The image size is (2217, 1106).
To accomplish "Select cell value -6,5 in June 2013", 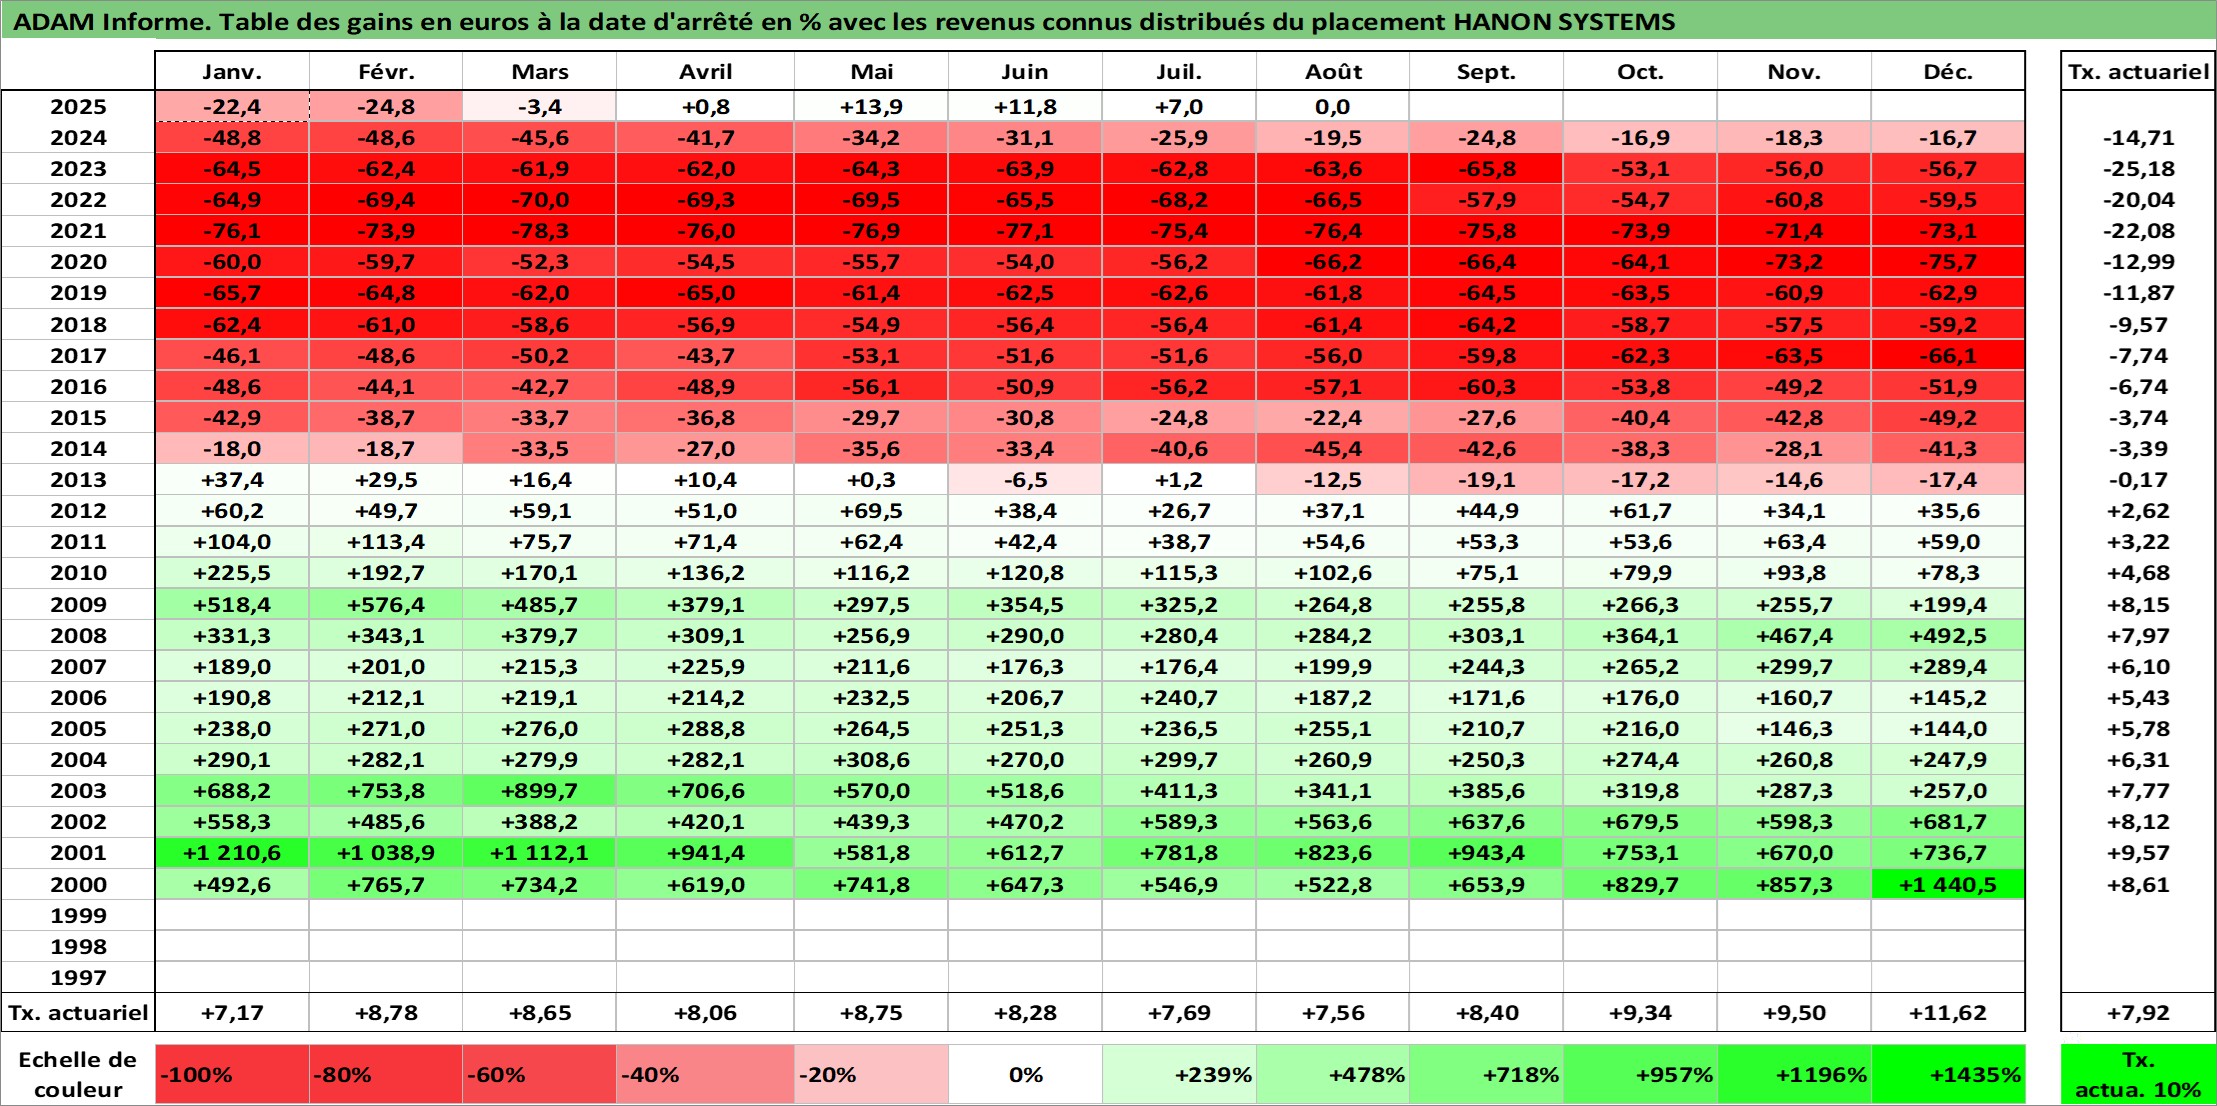I will (1025, 480).
